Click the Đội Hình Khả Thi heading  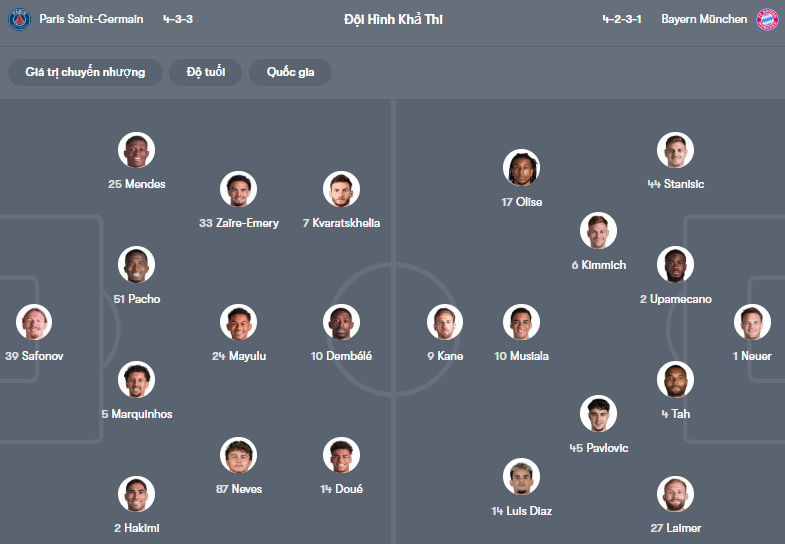(393, 19)
